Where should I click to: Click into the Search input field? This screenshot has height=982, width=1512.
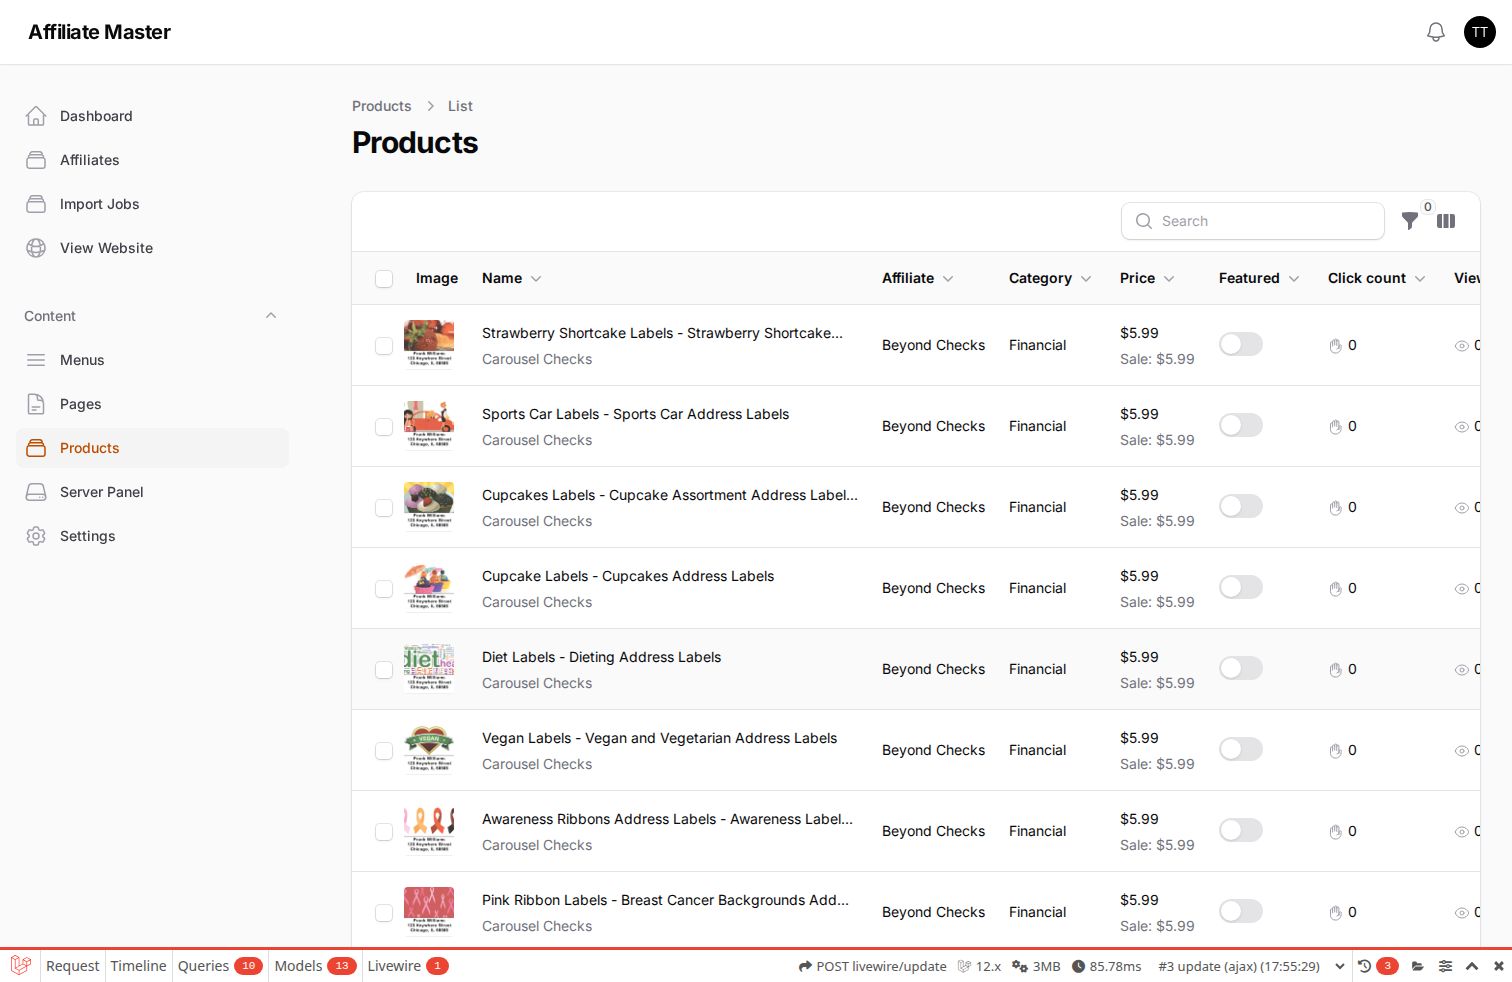1253,221
